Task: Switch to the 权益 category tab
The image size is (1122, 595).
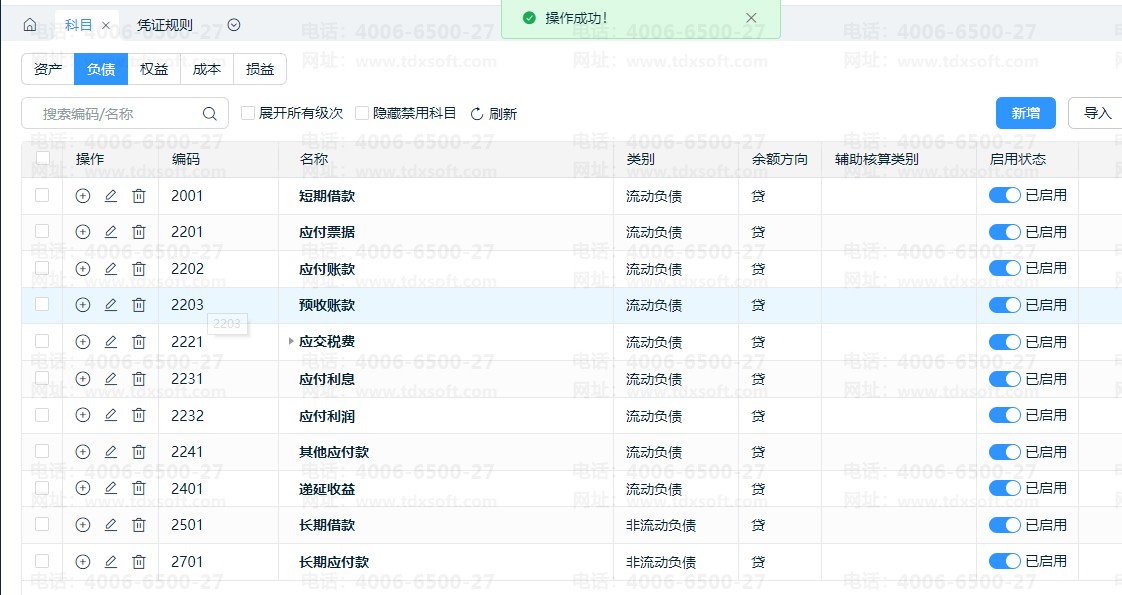Action: [x=154, y=69]
